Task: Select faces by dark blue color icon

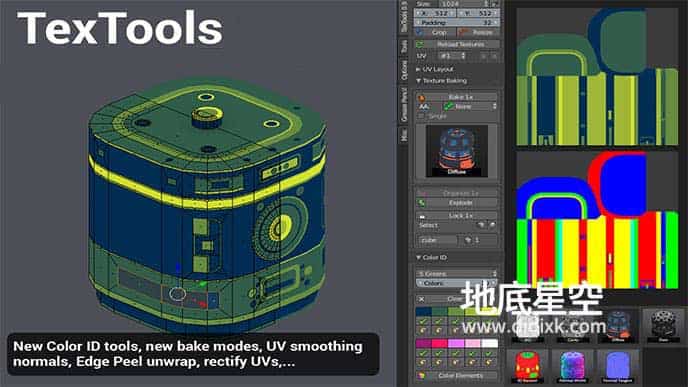Action: point(423,330)
